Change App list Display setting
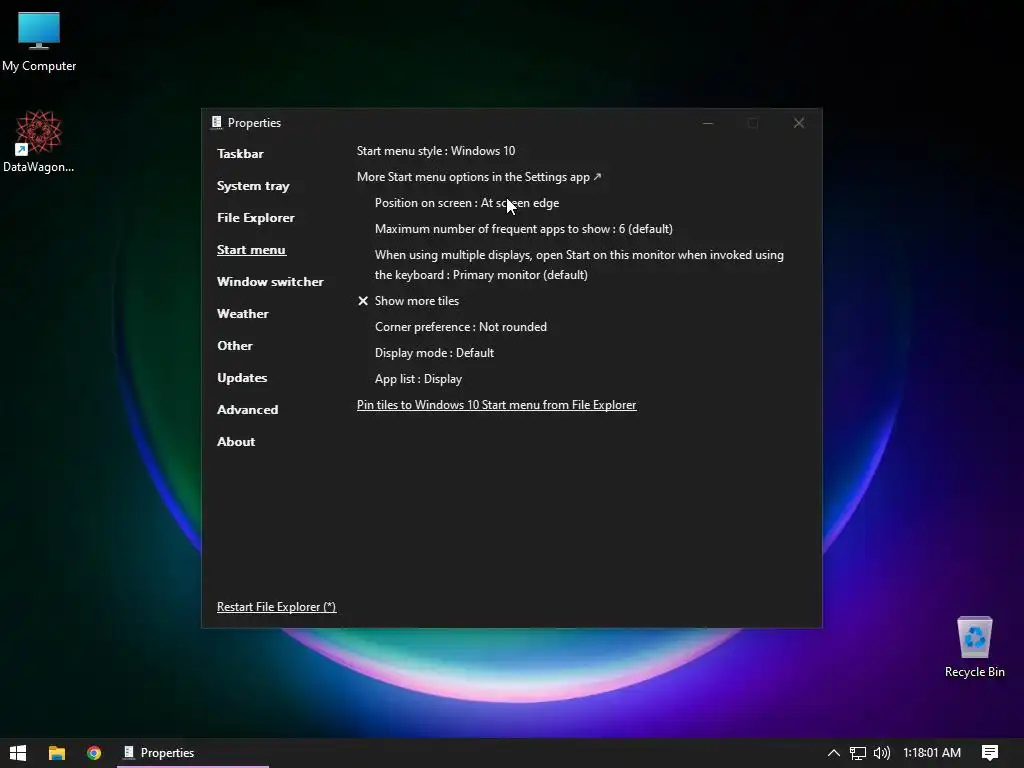The width and height of the screenshot is (1024, 768). click(419, 379)
